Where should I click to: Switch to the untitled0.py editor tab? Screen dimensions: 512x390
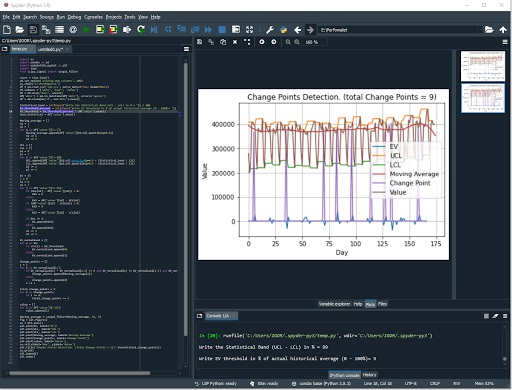(50, 49)
